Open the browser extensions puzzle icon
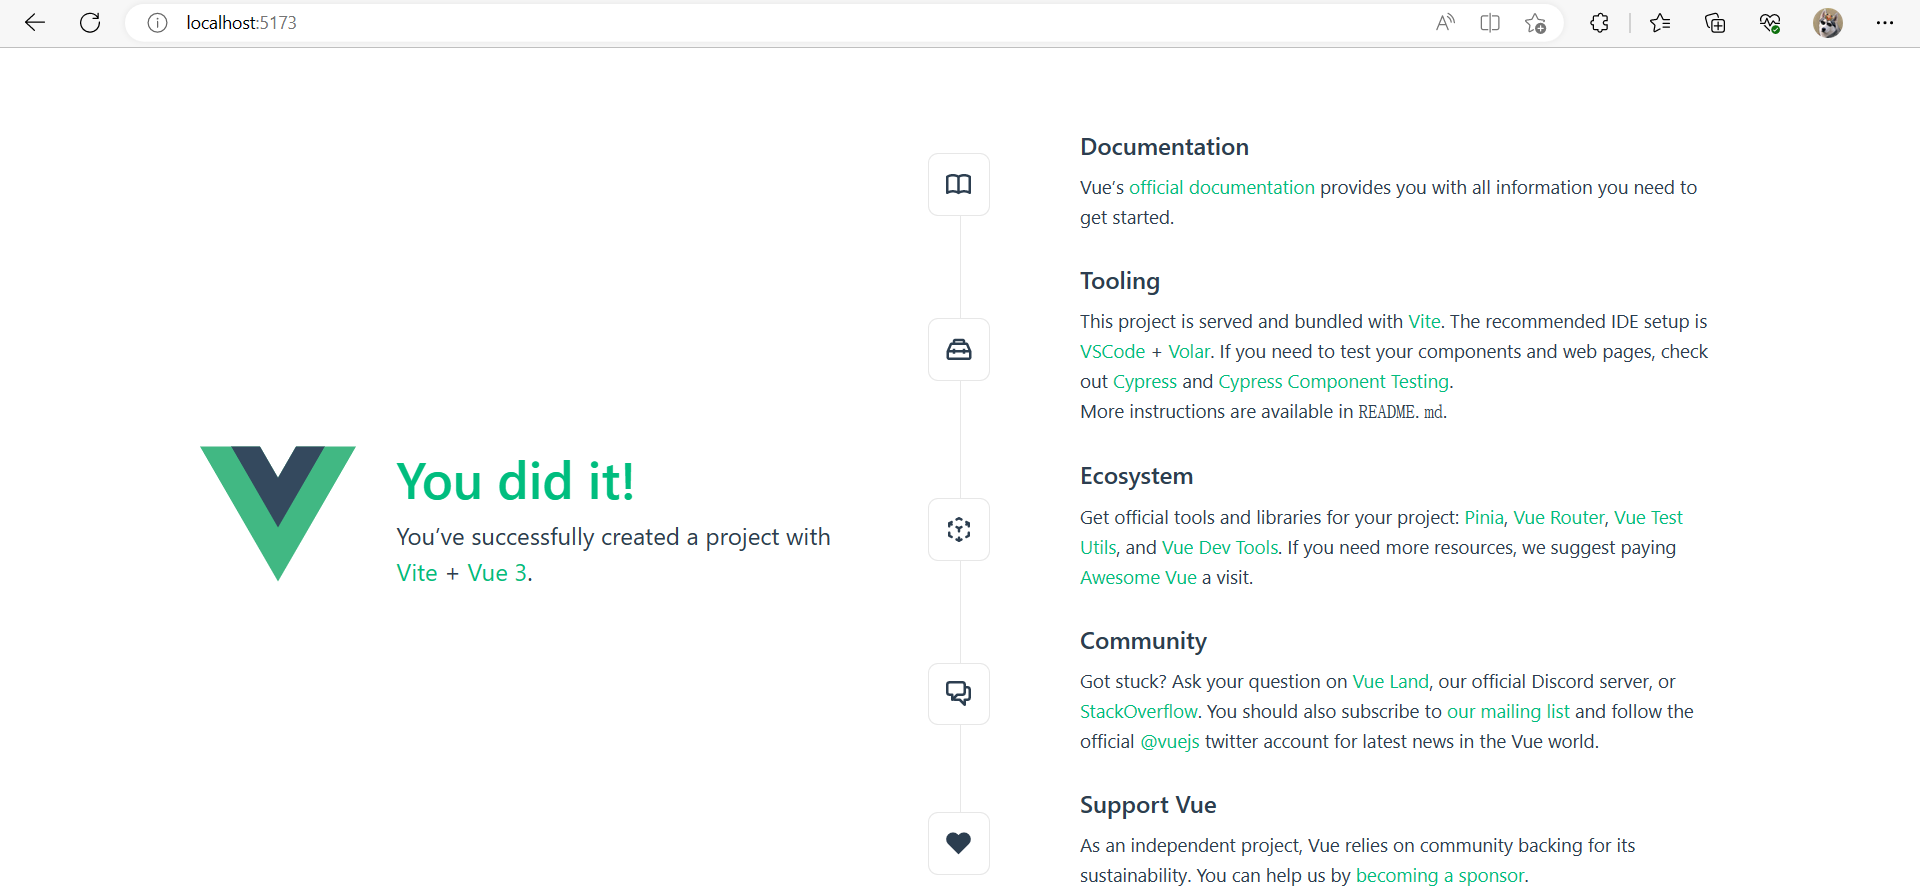 click(x=1599, y=23)
